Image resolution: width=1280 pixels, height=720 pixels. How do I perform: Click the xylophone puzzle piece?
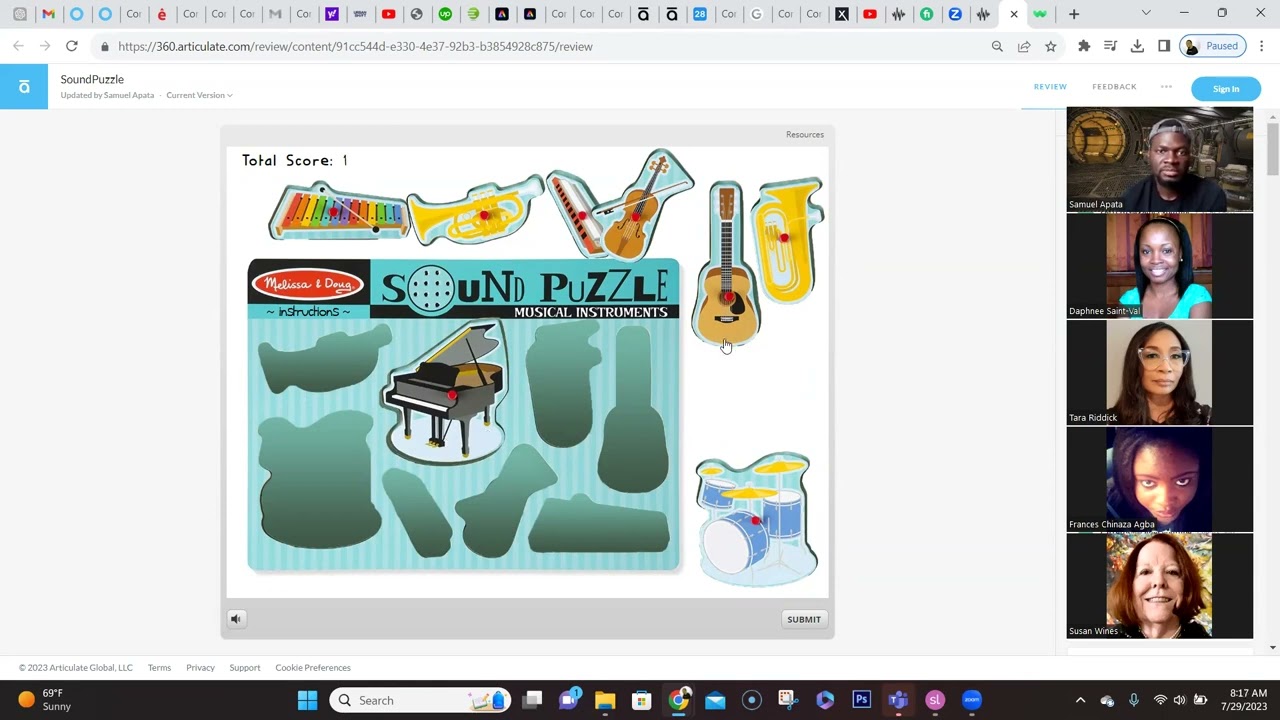coord(338,210)
